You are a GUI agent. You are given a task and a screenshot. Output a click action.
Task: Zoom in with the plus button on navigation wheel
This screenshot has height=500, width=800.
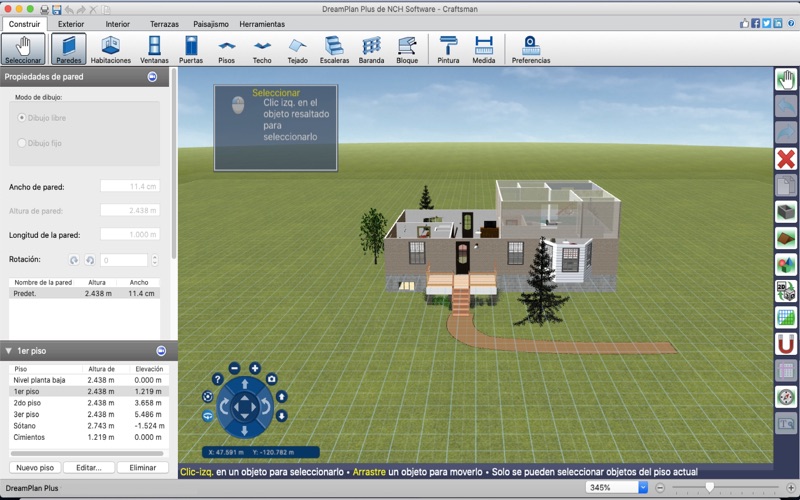(255, 368)
